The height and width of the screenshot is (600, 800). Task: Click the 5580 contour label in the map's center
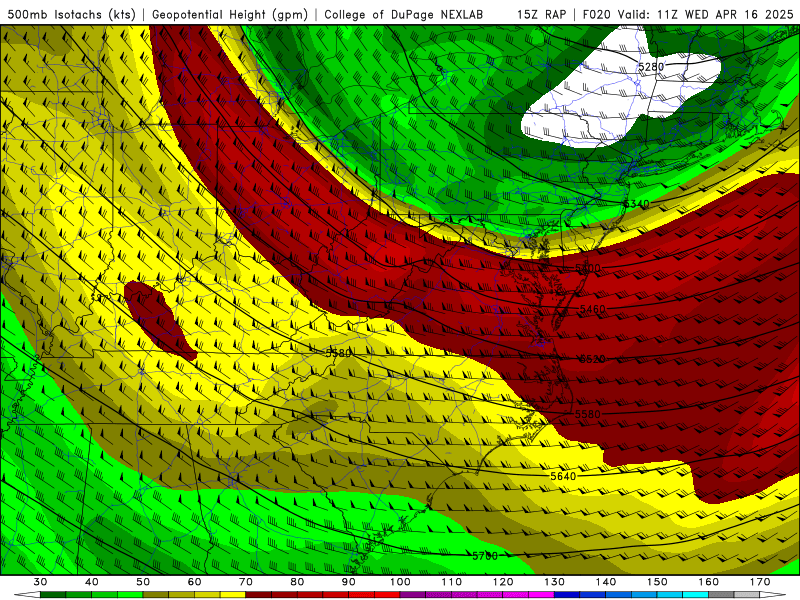click(x=339, y=353)
